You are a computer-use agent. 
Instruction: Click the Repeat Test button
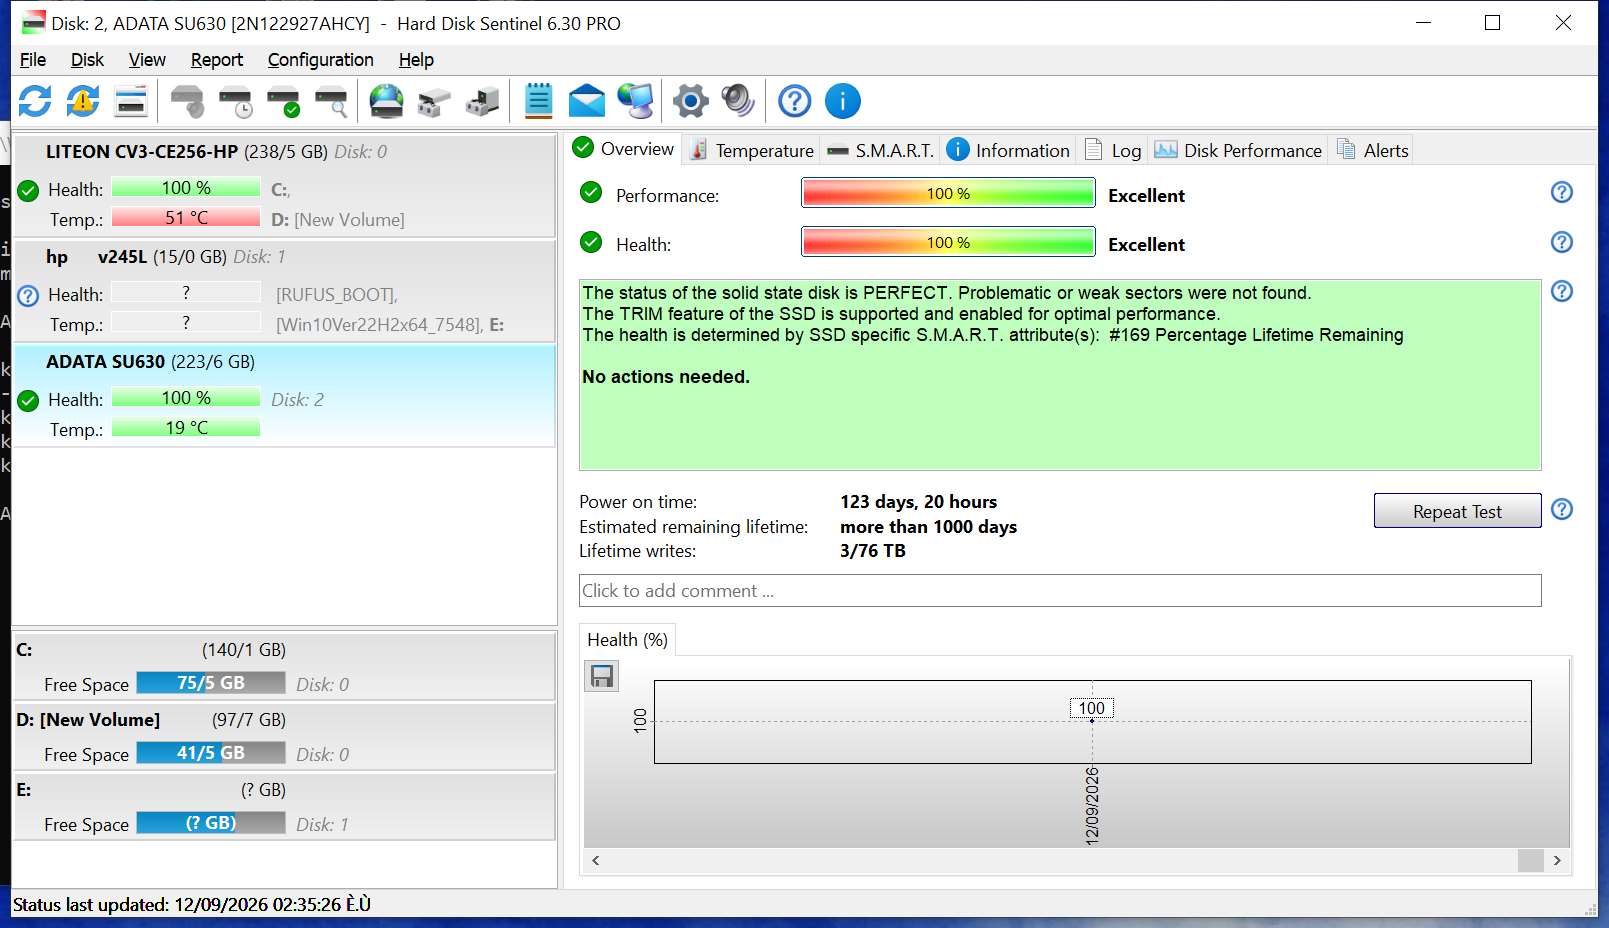point(1457,511)
